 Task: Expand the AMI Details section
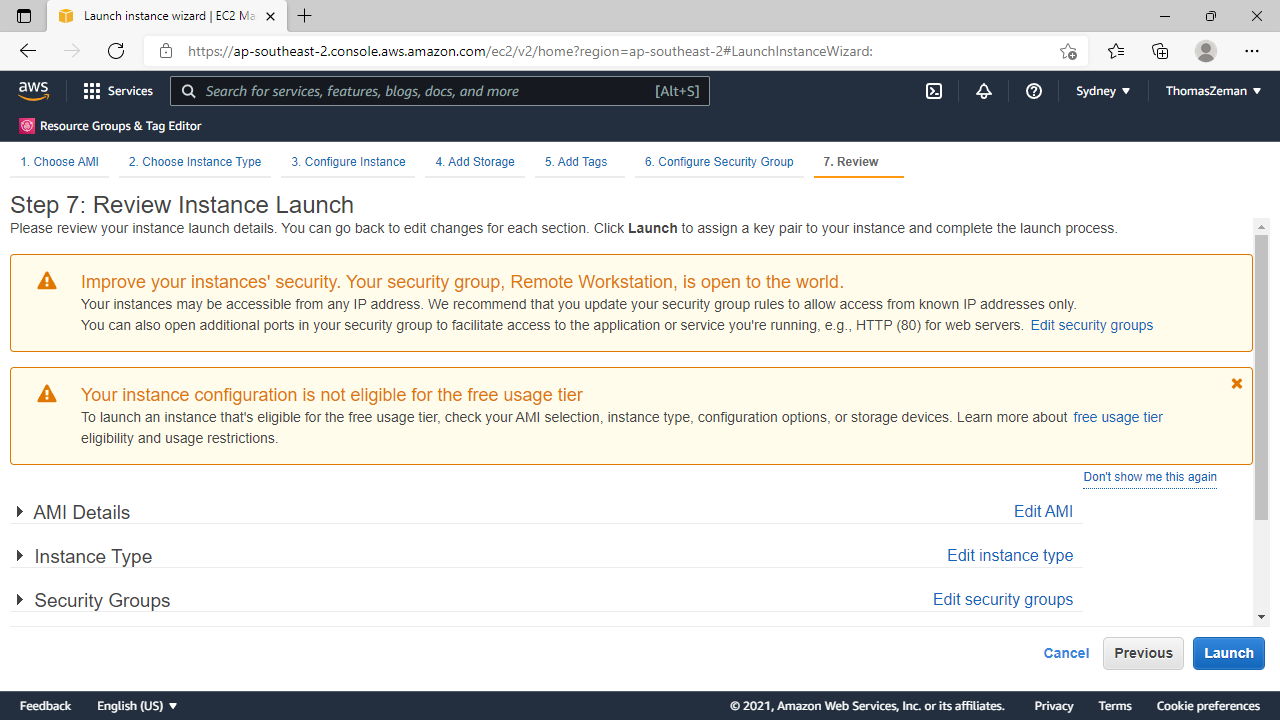[20, 512]
